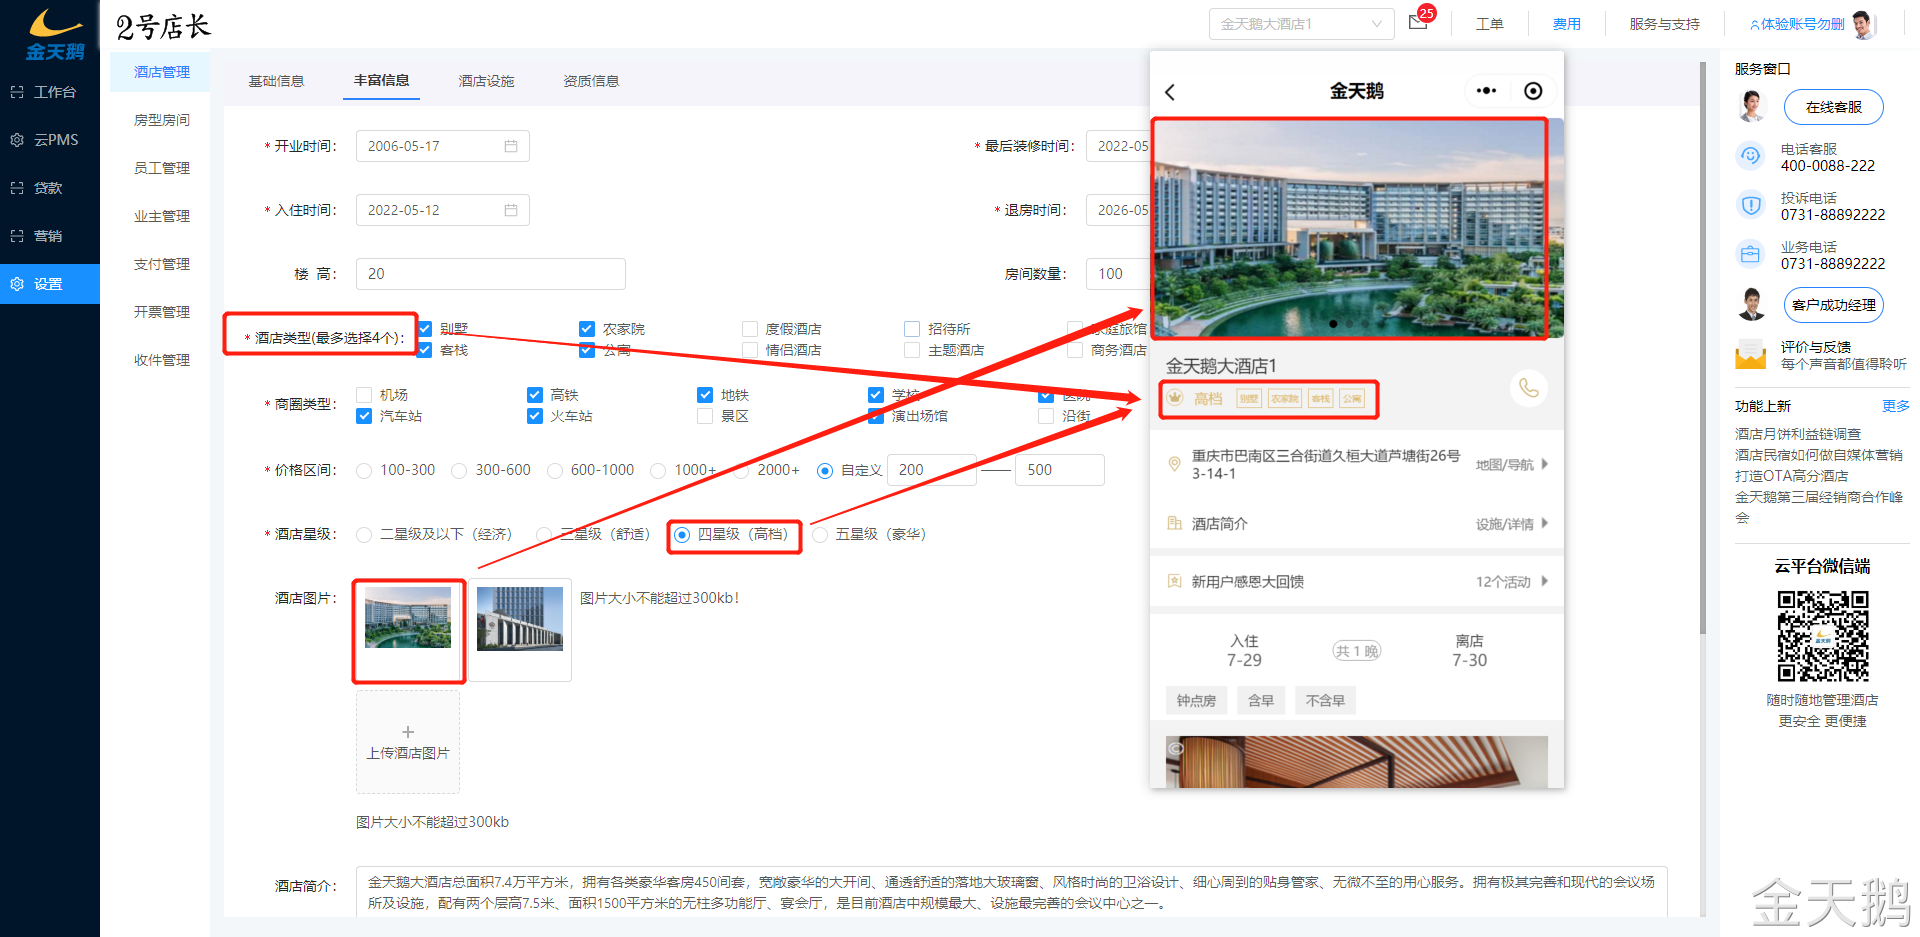Select 钟点房 tag in phone preview
The height and width of the screenshot is (937, 1920).
(1196, 701)
